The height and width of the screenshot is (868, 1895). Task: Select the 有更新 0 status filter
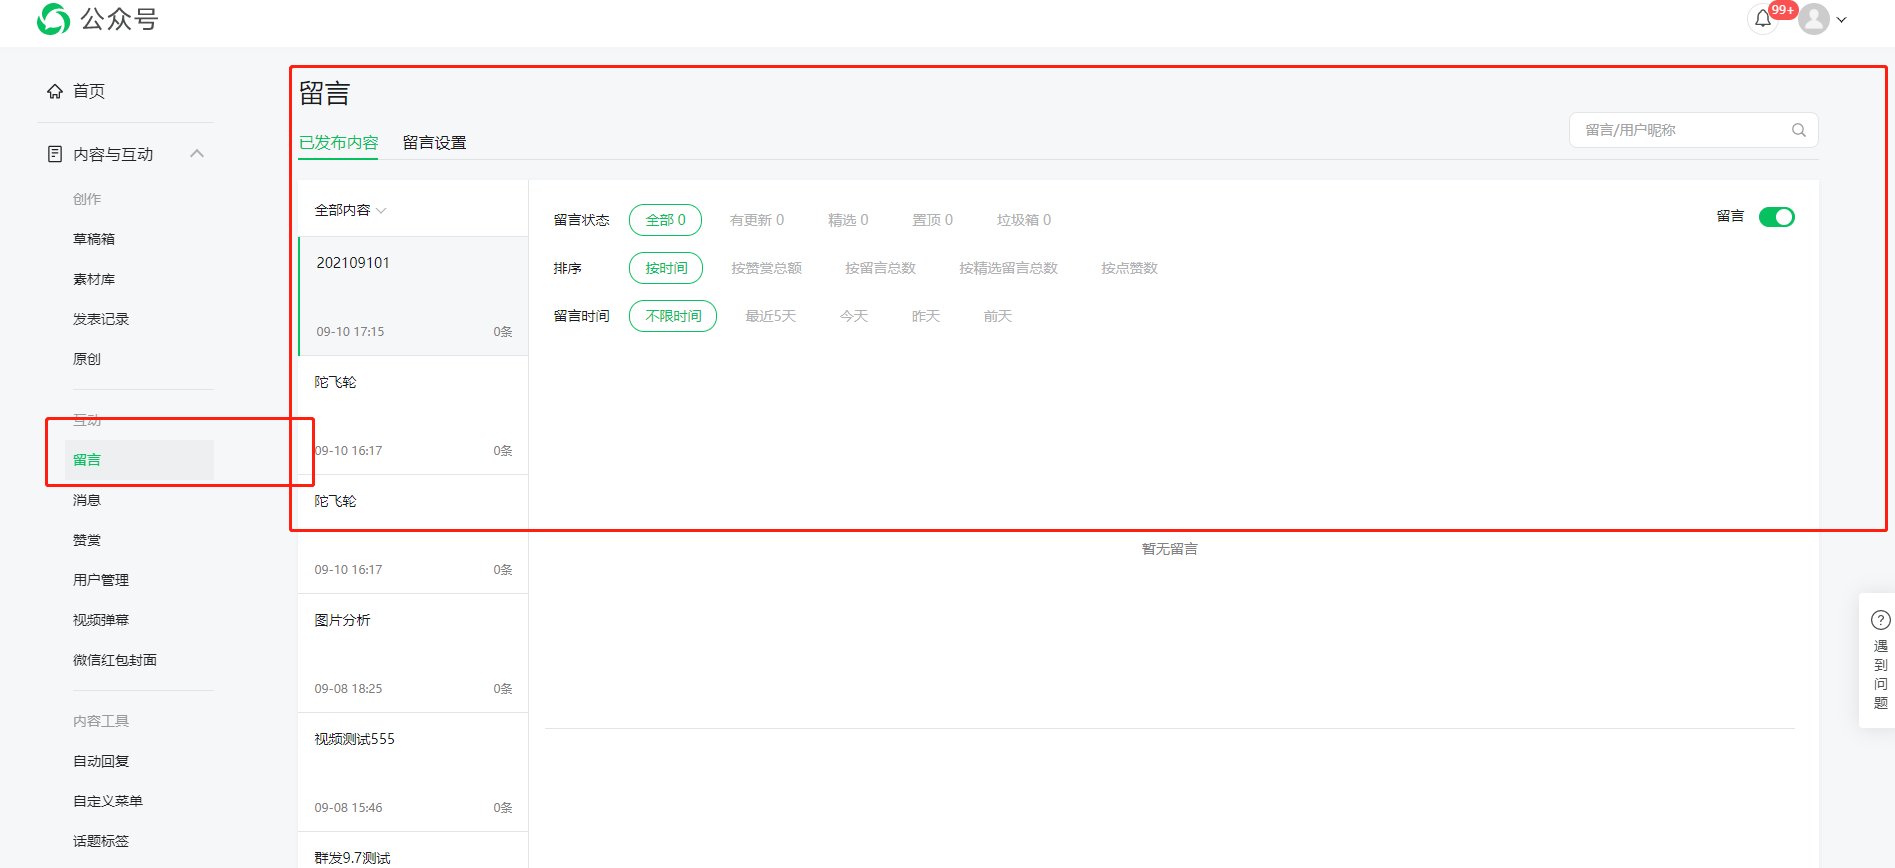(757, 220)
